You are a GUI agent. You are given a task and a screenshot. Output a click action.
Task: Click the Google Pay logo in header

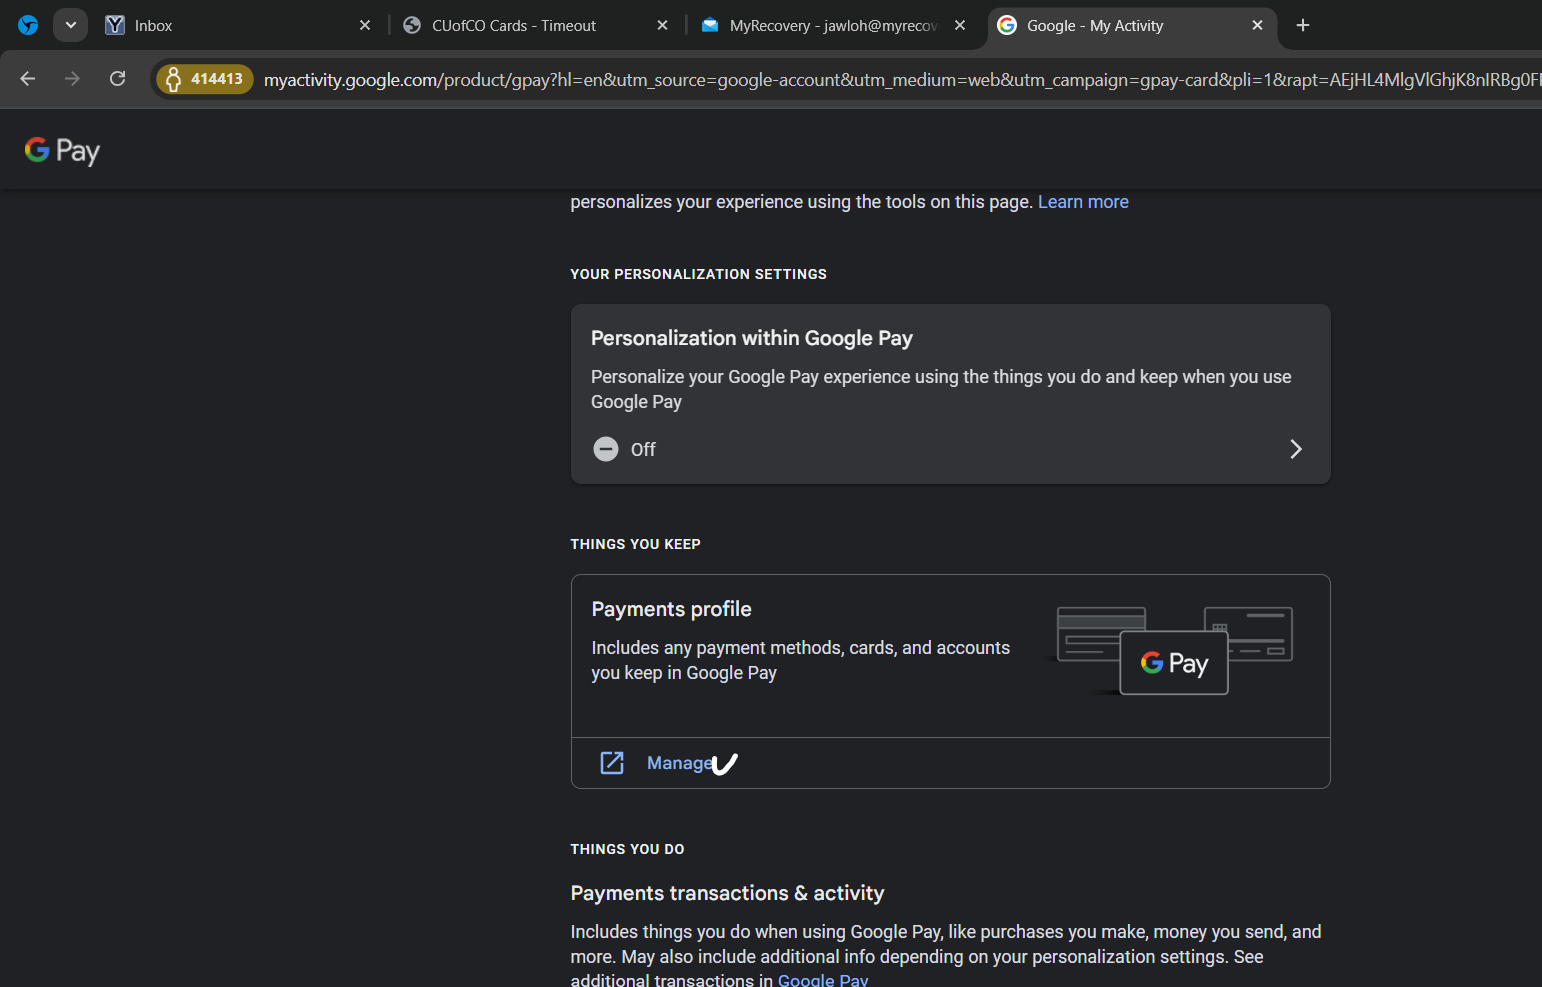pos(62,151)
